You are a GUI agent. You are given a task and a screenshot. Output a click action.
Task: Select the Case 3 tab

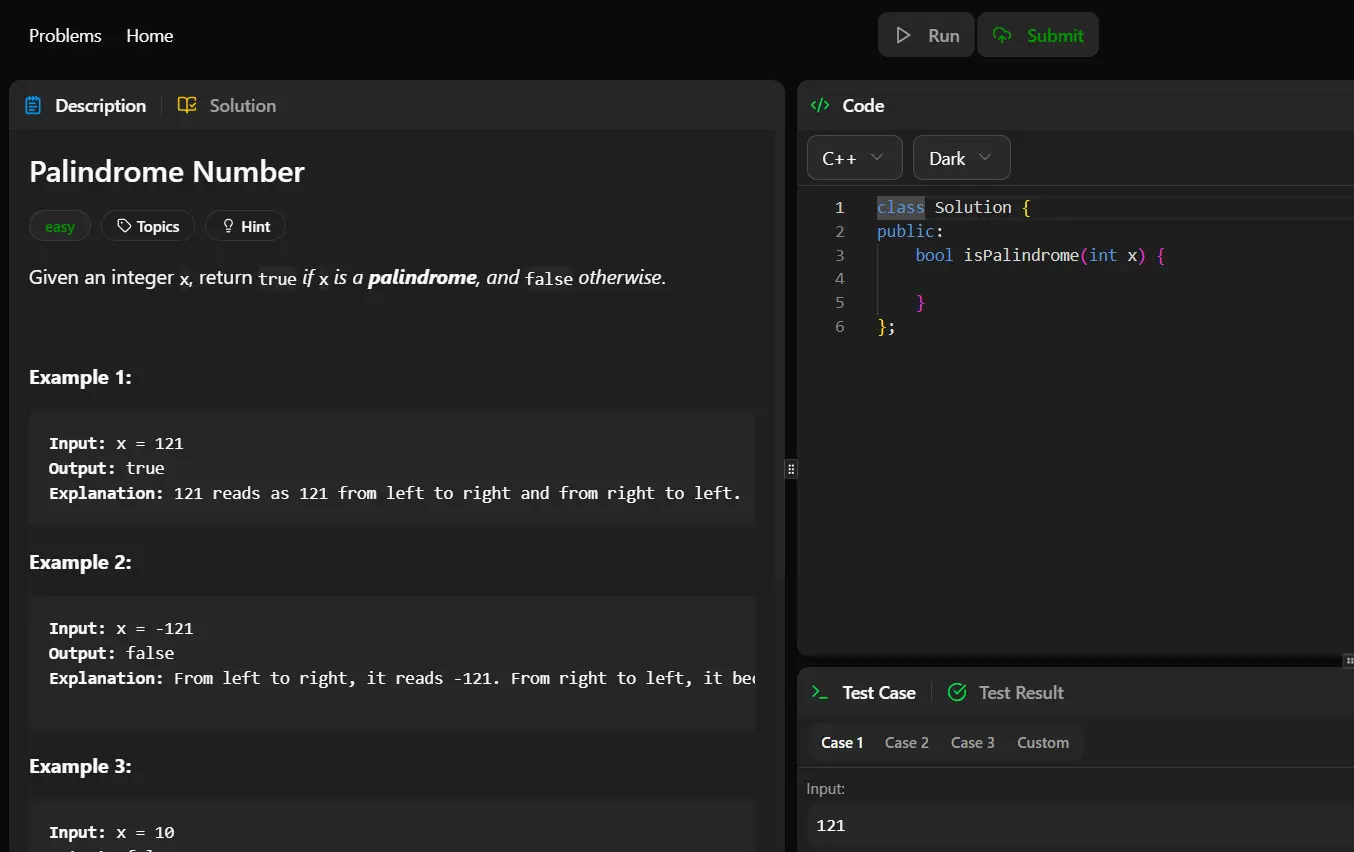point(973,742)
